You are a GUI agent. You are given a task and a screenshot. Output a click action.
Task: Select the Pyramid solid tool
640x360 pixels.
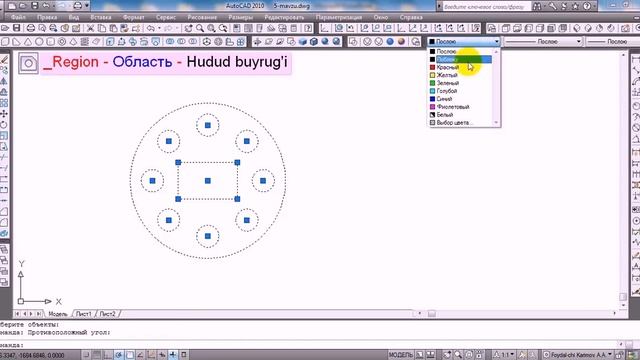coord(73,42)
